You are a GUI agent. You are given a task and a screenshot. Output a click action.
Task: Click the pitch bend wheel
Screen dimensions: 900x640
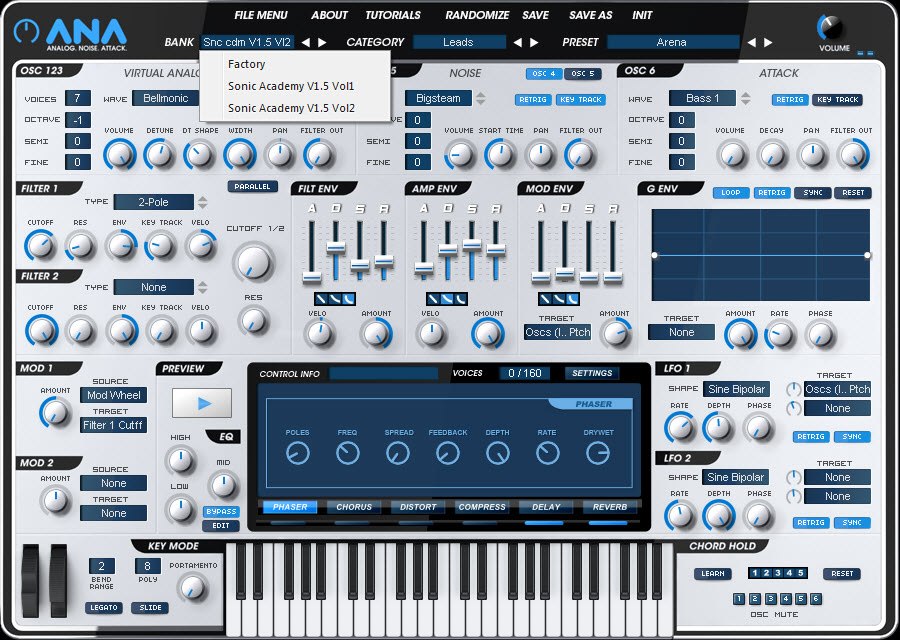(x=30, y=580)
